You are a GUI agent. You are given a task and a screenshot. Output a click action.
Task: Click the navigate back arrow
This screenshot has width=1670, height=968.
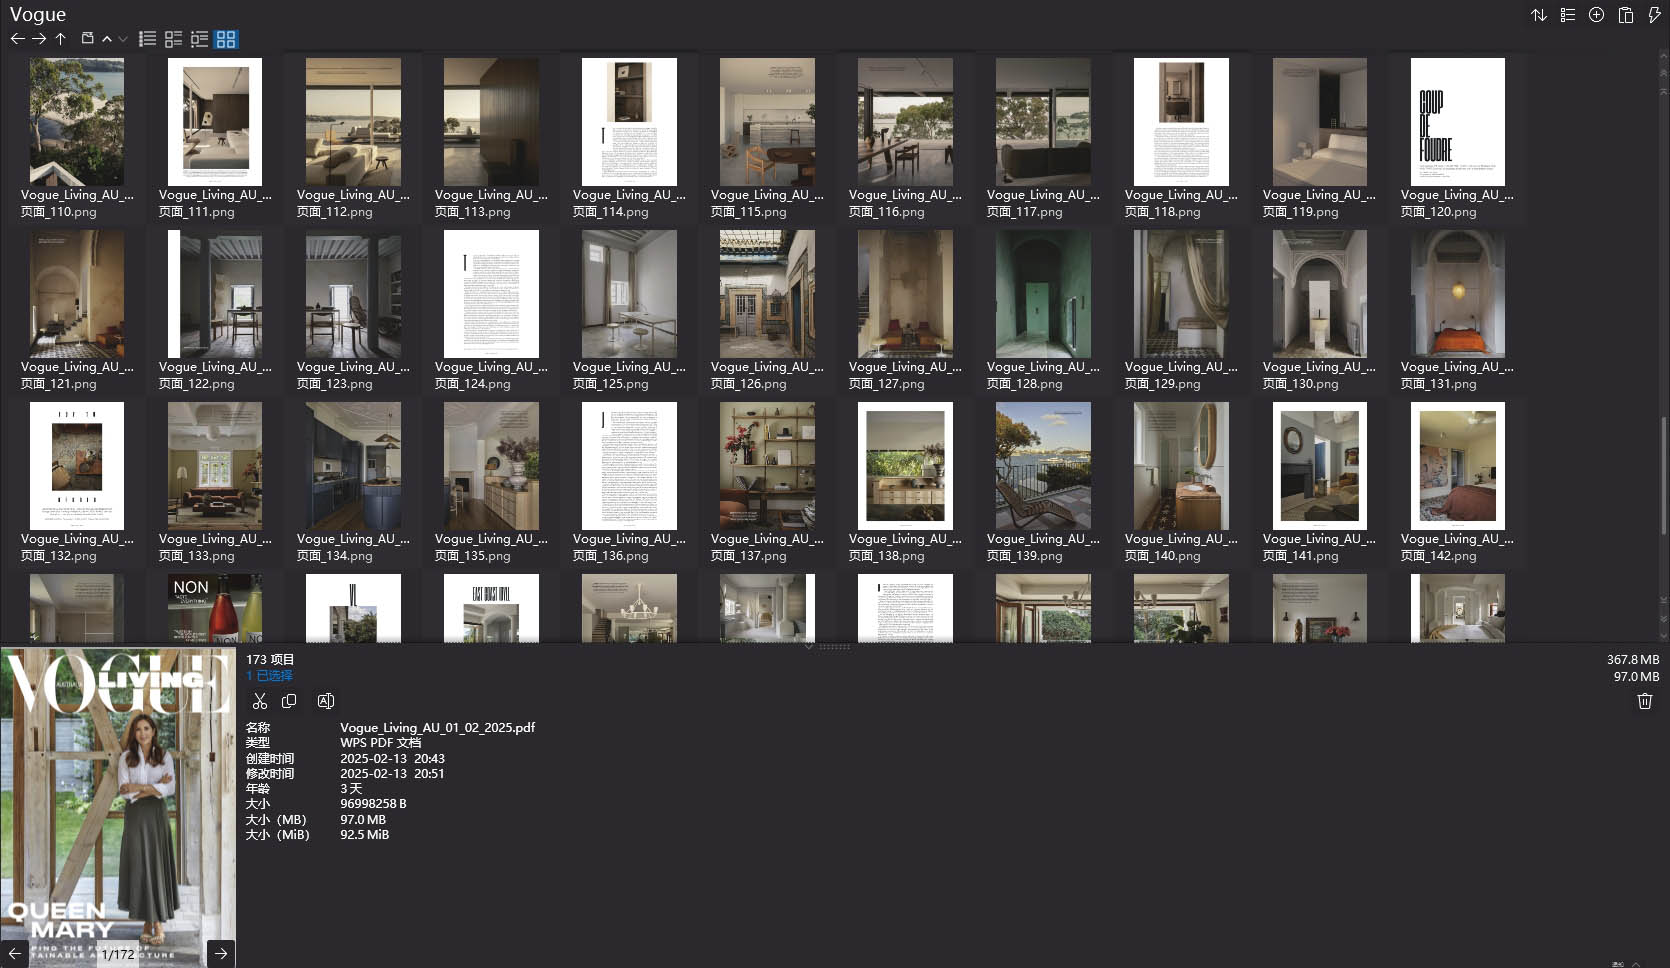(x=17, y=39)
